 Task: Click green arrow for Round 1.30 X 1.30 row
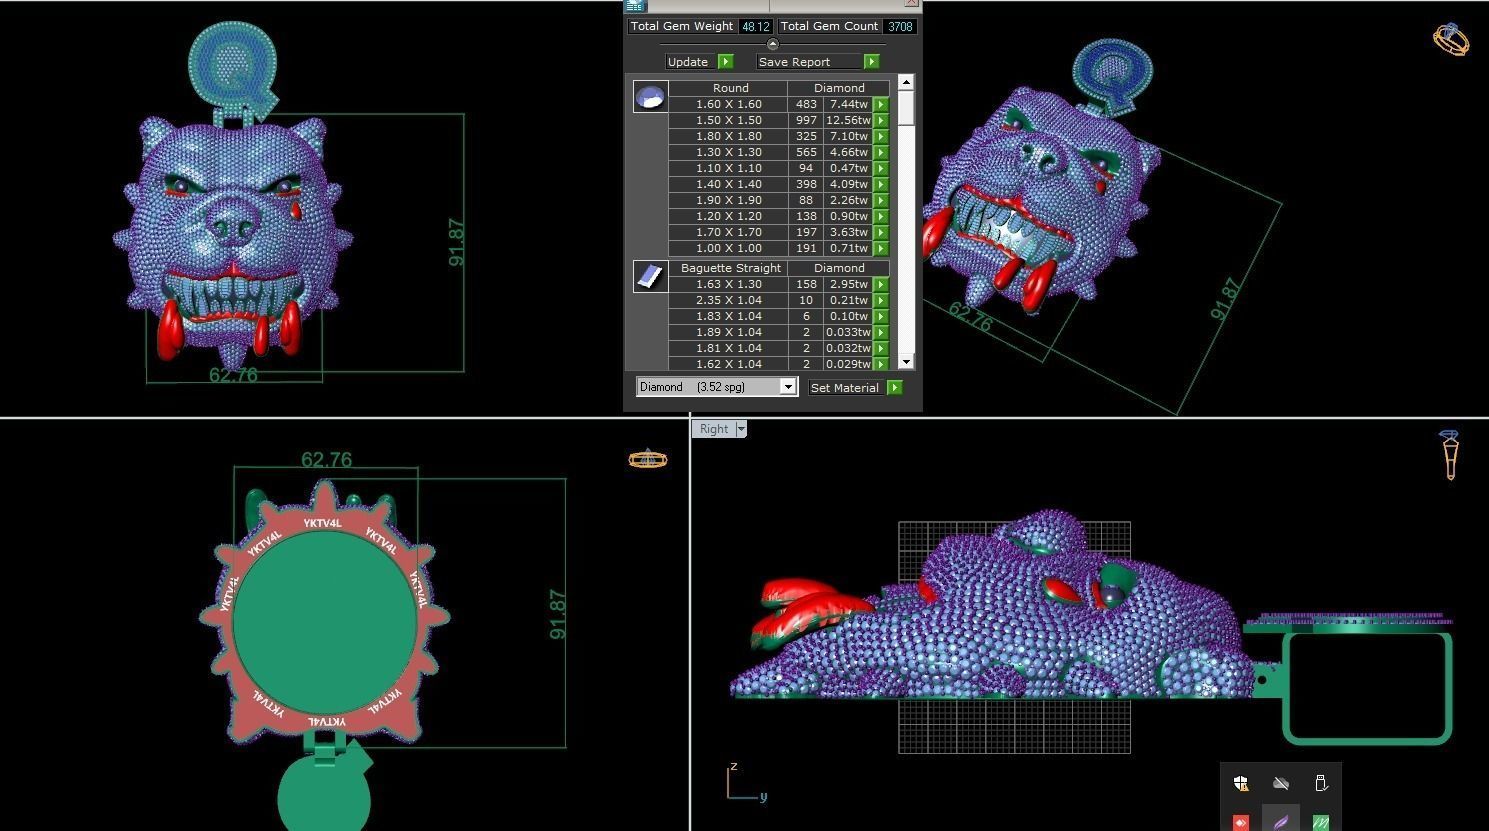pos(881,152)
